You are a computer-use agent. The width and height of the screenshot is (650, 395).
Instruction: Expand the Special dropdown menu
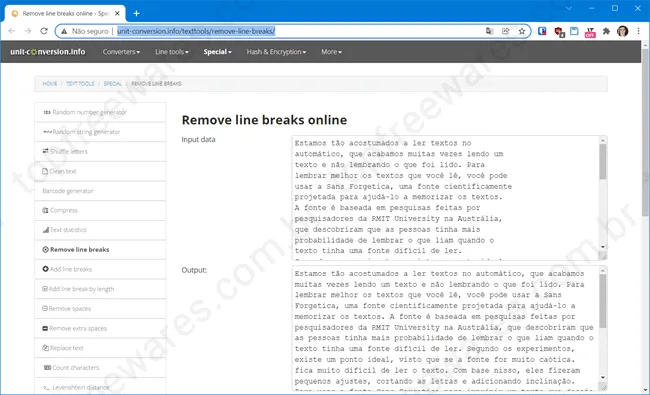pyautogui.click(x=217, y=52)
